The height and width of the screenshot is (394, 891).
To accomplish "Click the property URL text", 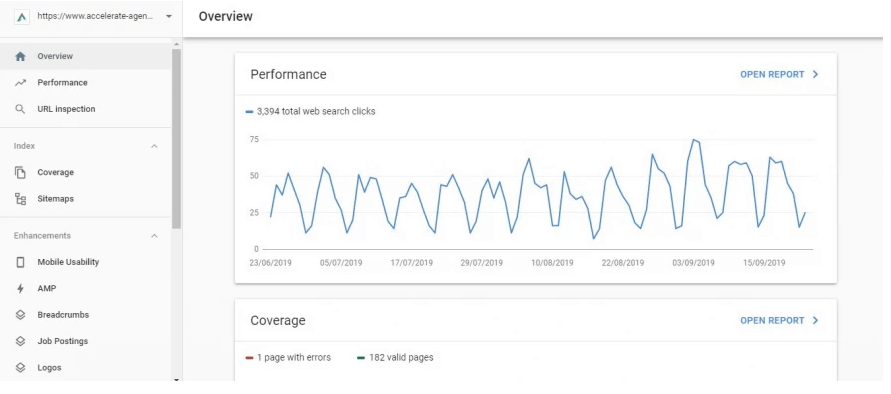I will pyautogui.click(x=95, y=16).
